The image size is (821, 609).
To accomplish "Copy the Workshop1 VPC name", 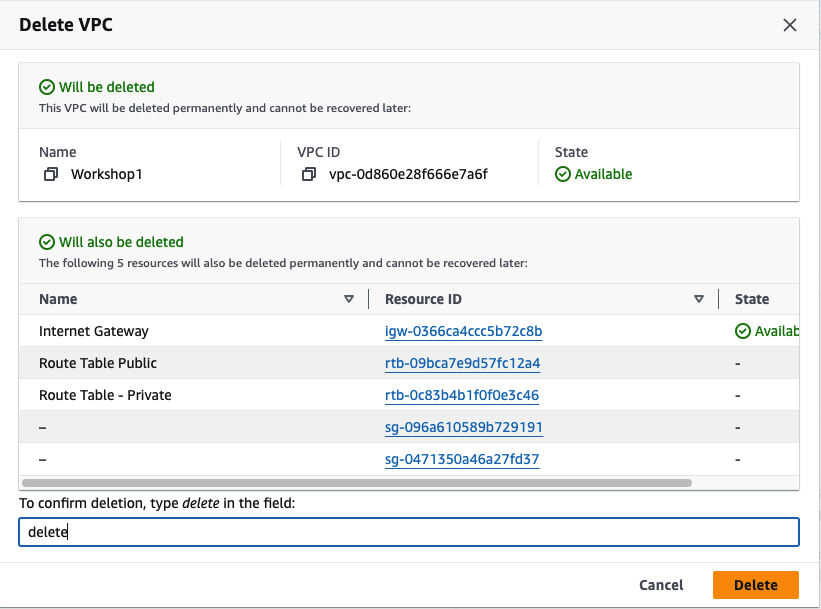I will 51,174.
